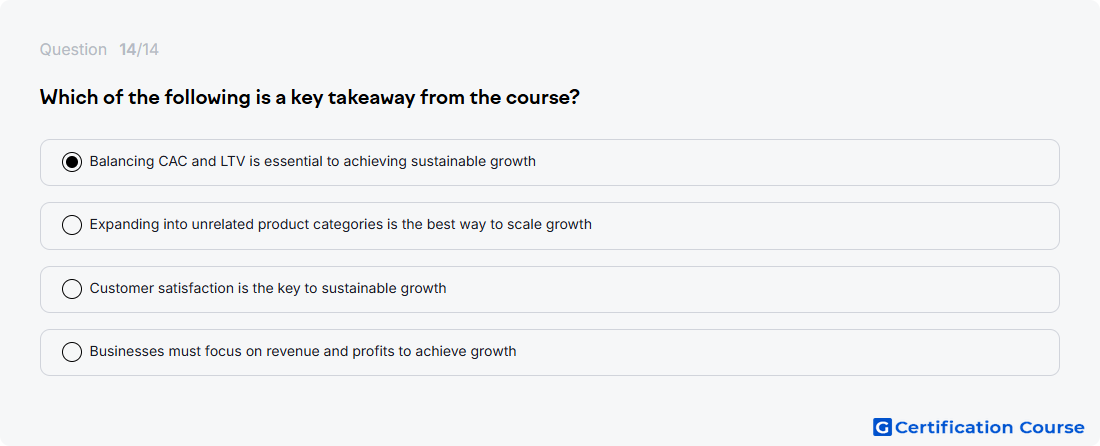The height and width of the screenshot is (446, 1100).
Task: Select the 'Balancing CAC and LTV' radio button
Action: [x=72, y=162]
